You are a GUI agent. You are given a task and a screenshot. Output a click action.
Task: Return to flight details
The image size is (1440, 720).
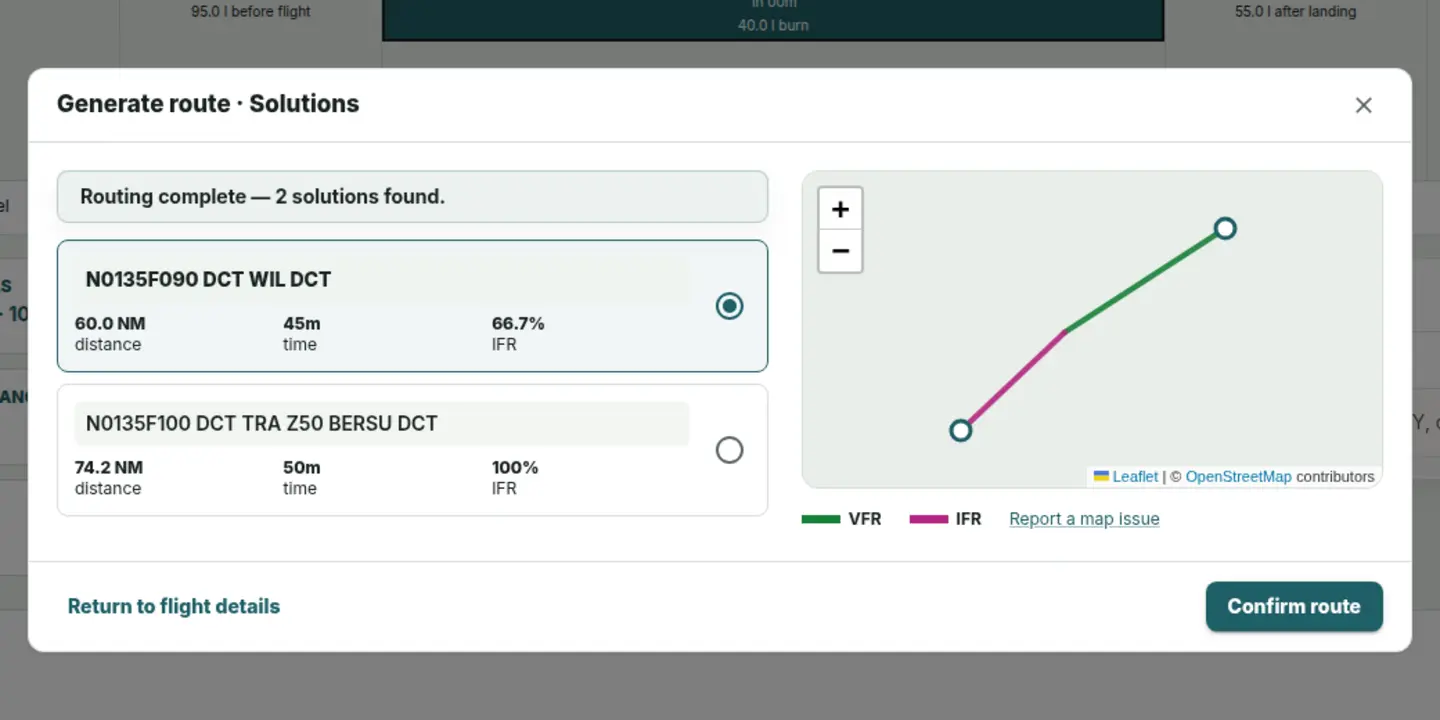click(174, 606)
